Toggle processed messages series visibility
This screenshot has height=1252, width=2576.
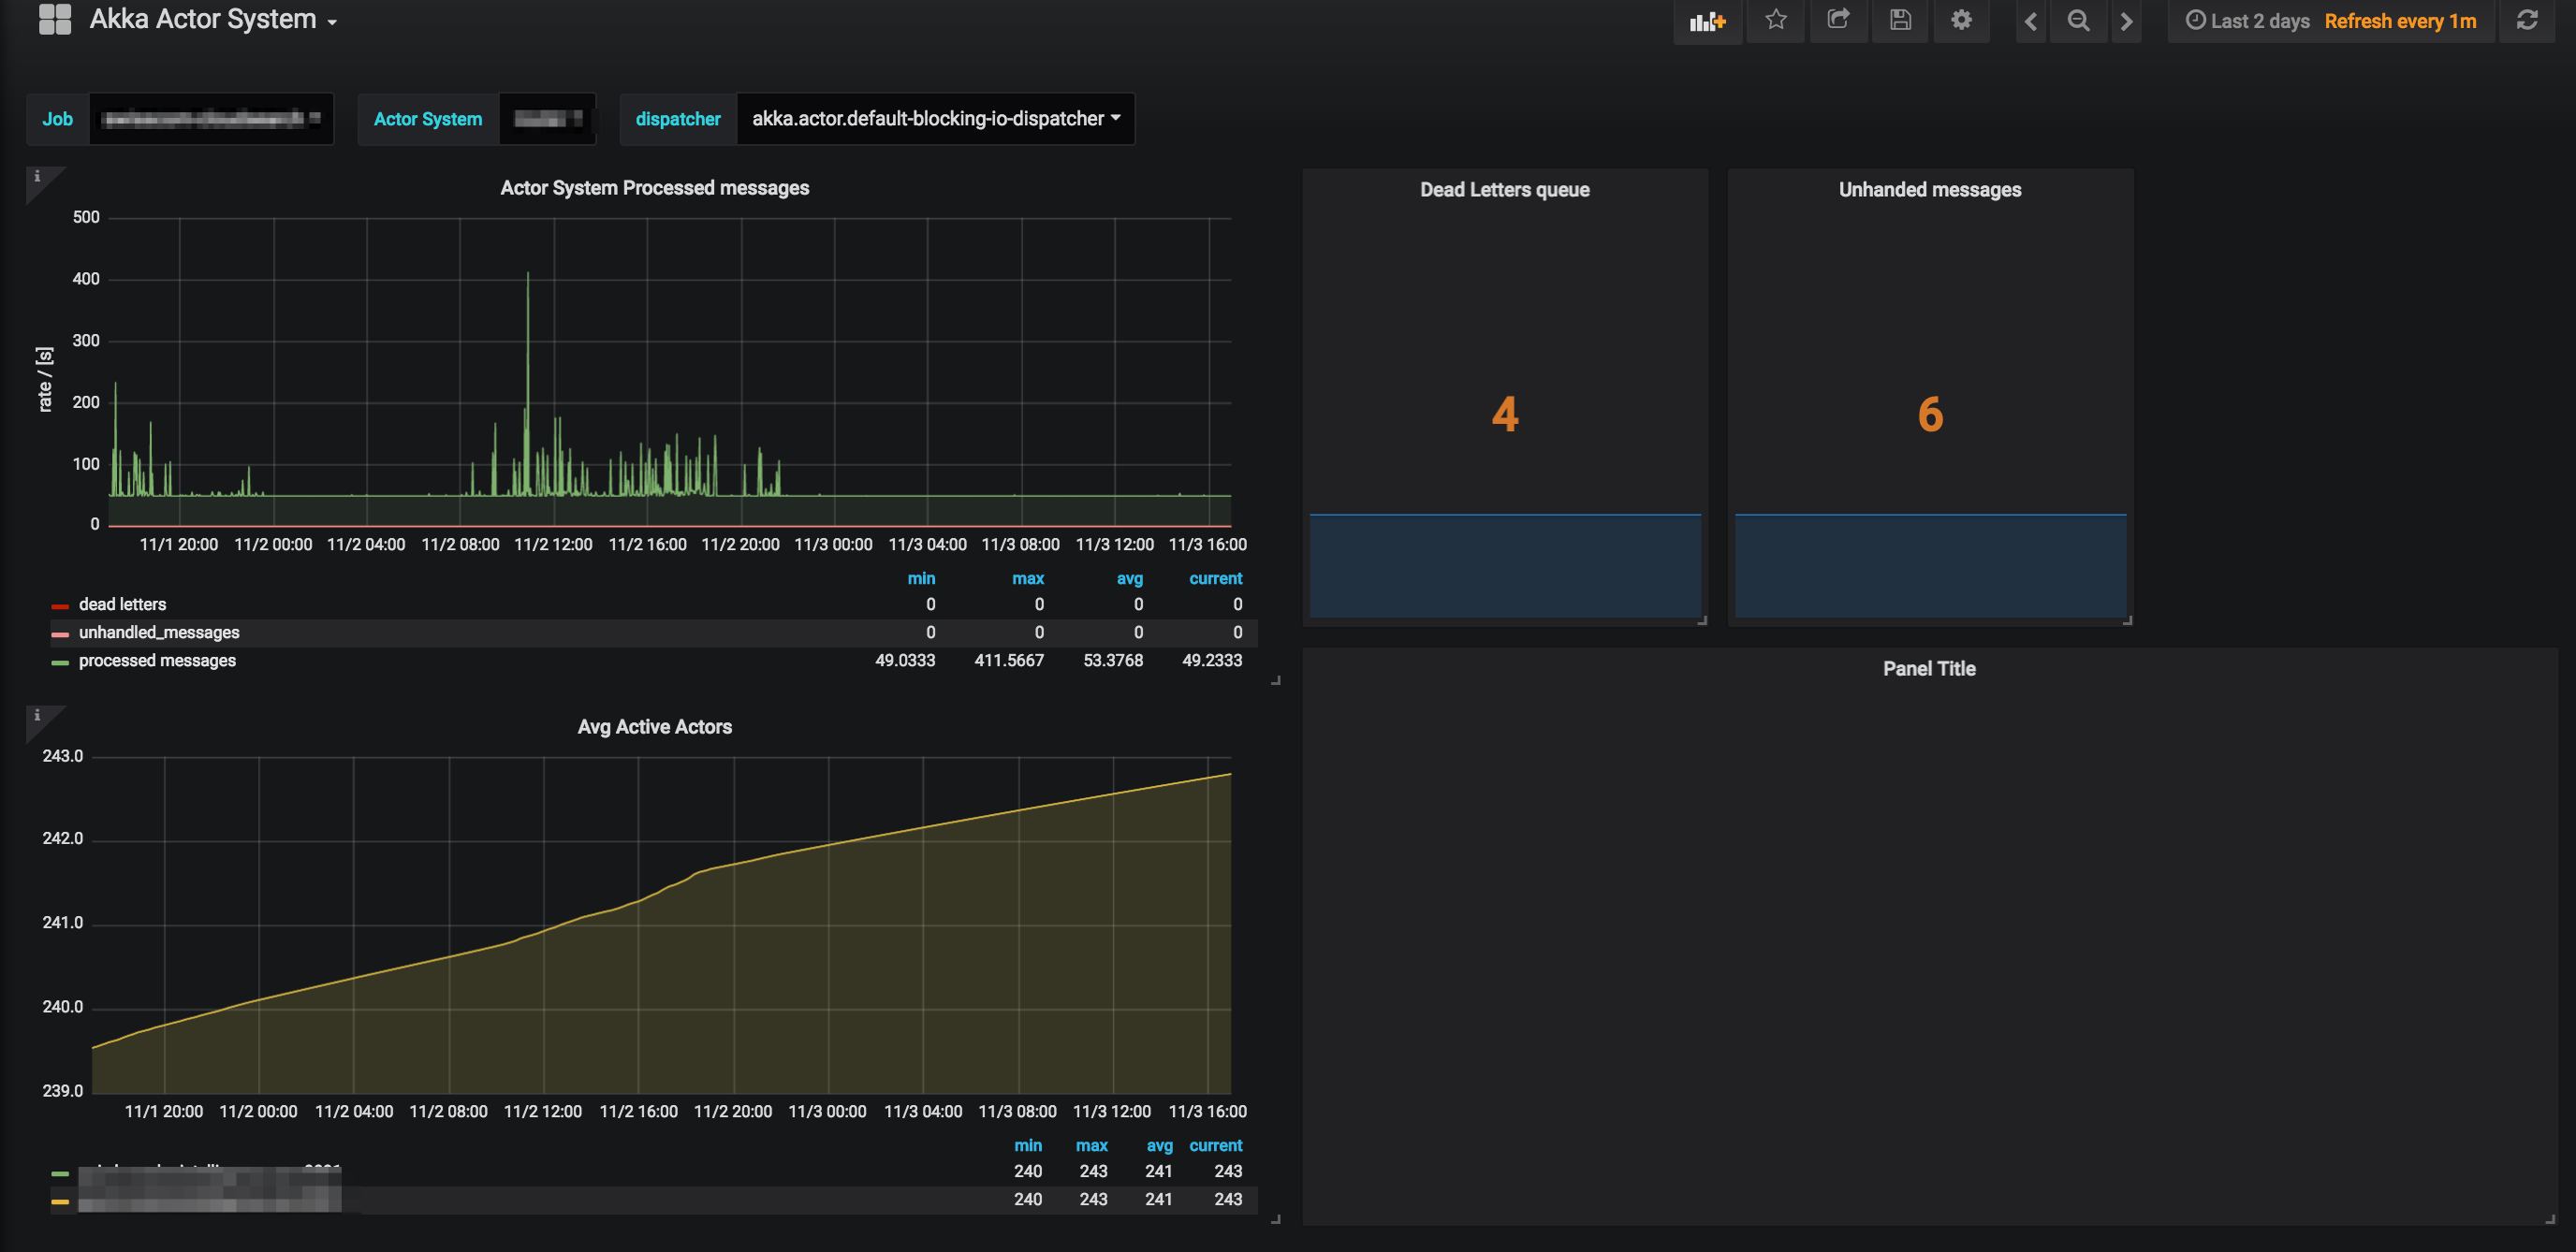point(157,660)
